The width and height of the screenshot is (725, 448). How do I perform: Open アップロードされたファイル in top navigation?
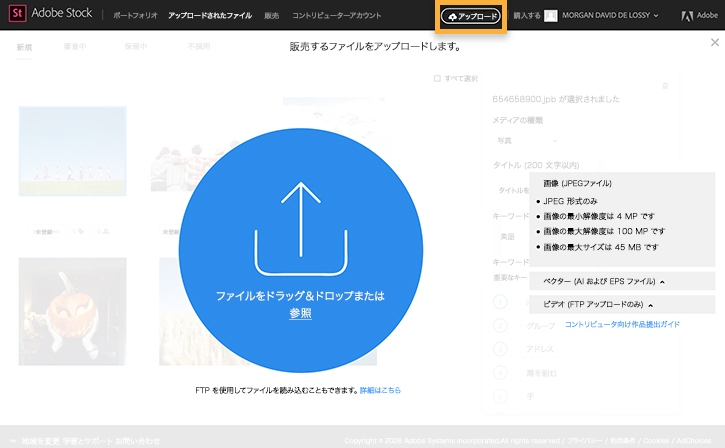pyautogui.click(x=210, y=16)
